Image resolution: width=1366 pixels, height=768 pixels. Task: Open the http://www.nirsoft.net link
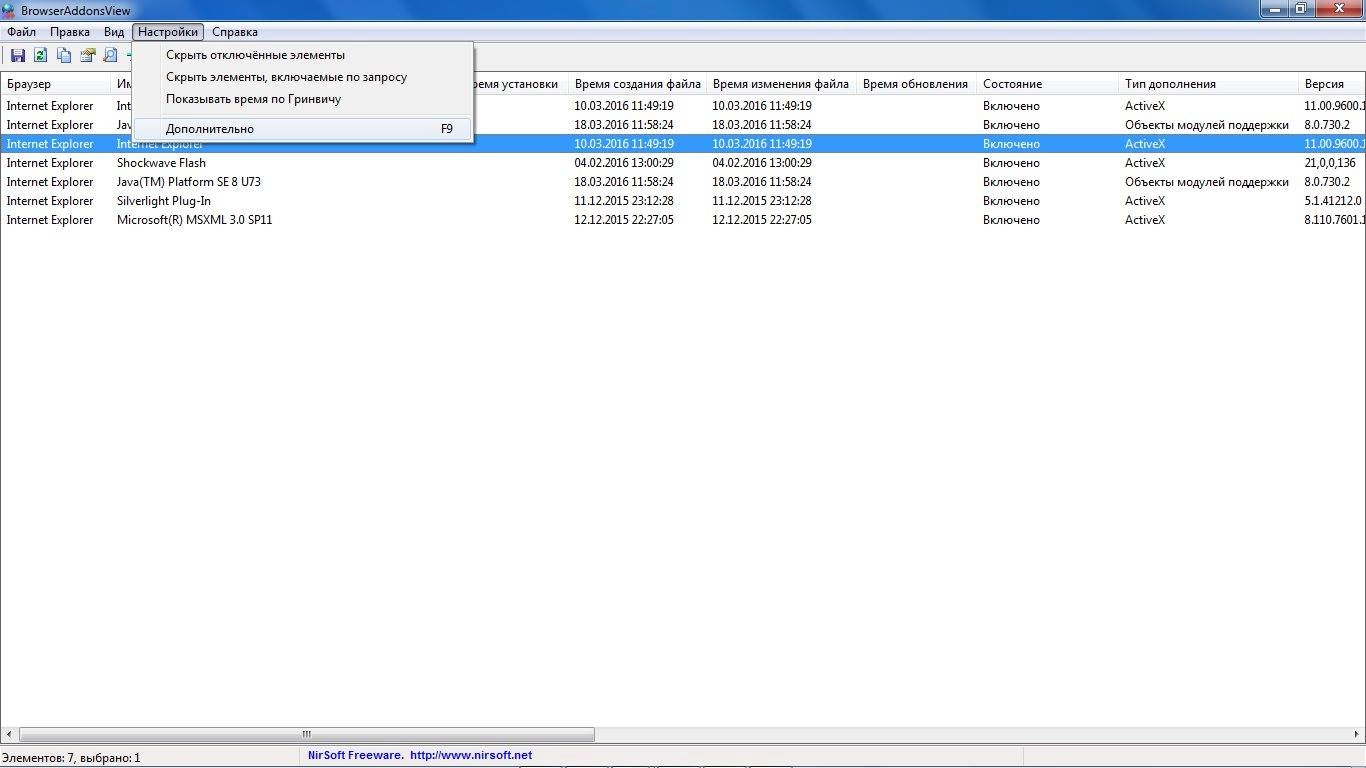coord(471,756)
